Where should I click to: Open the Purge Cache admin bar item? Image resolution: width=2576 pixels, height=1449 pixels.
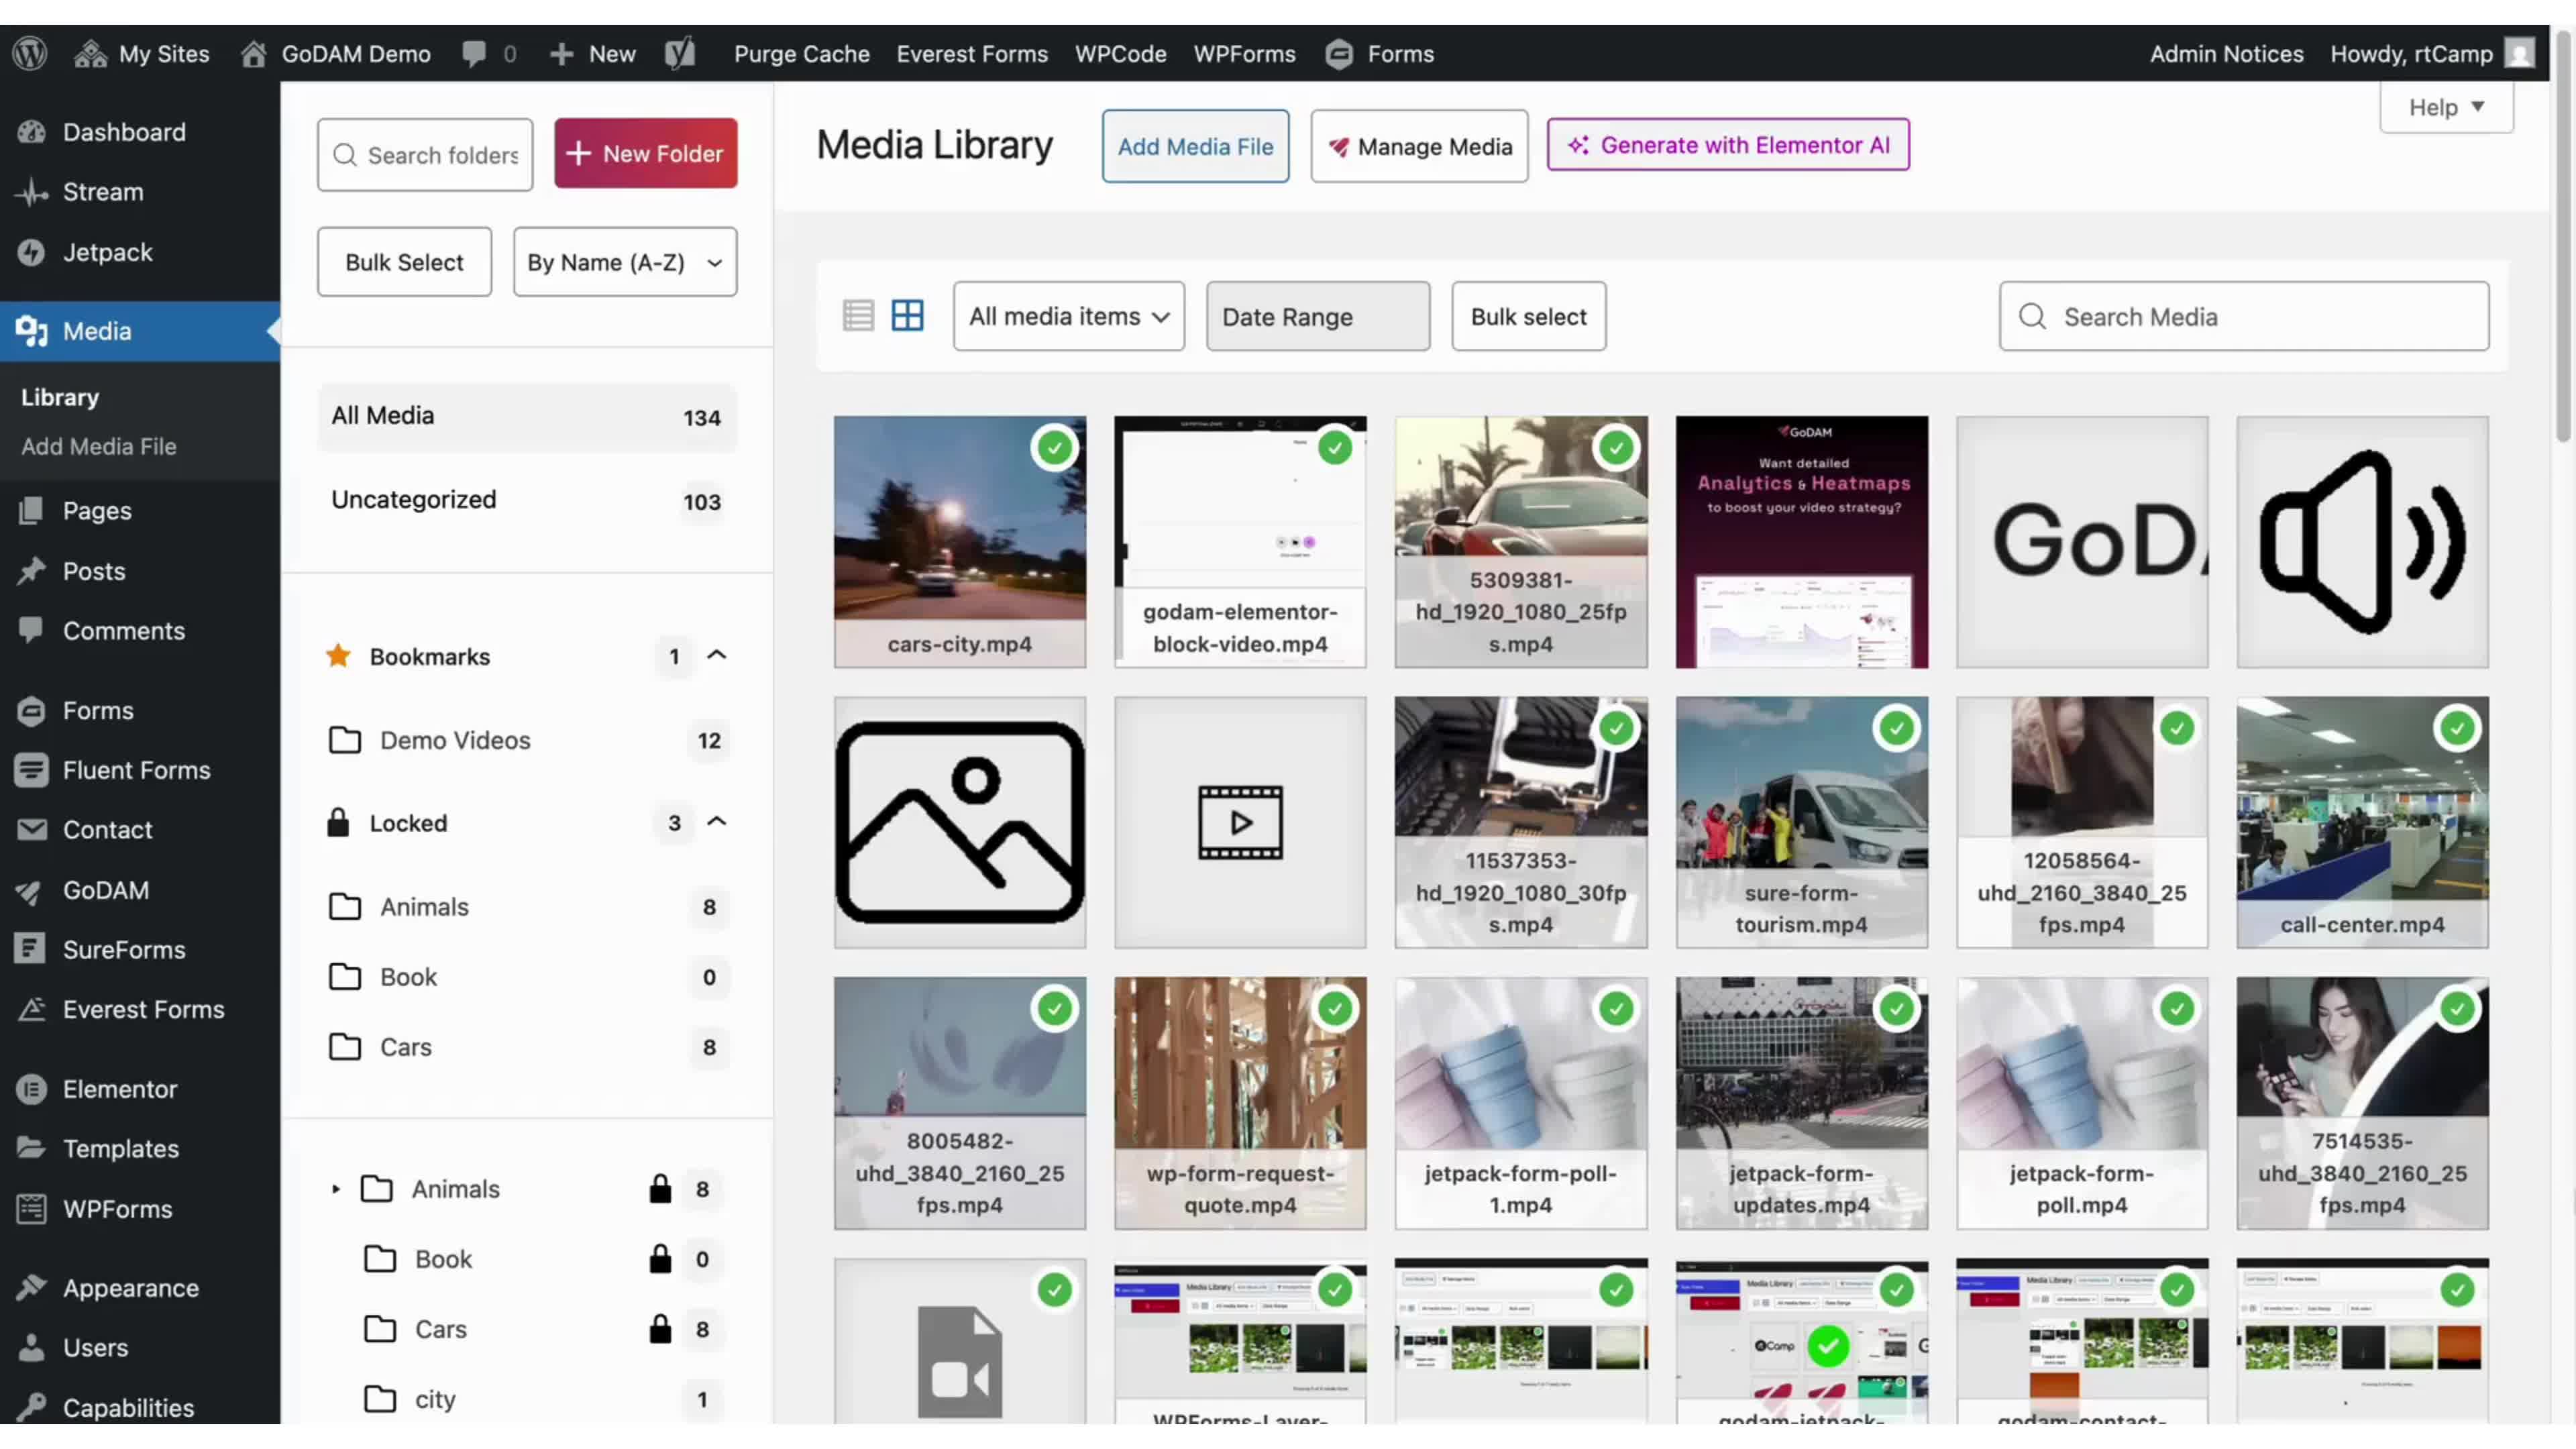click(801, 54)
